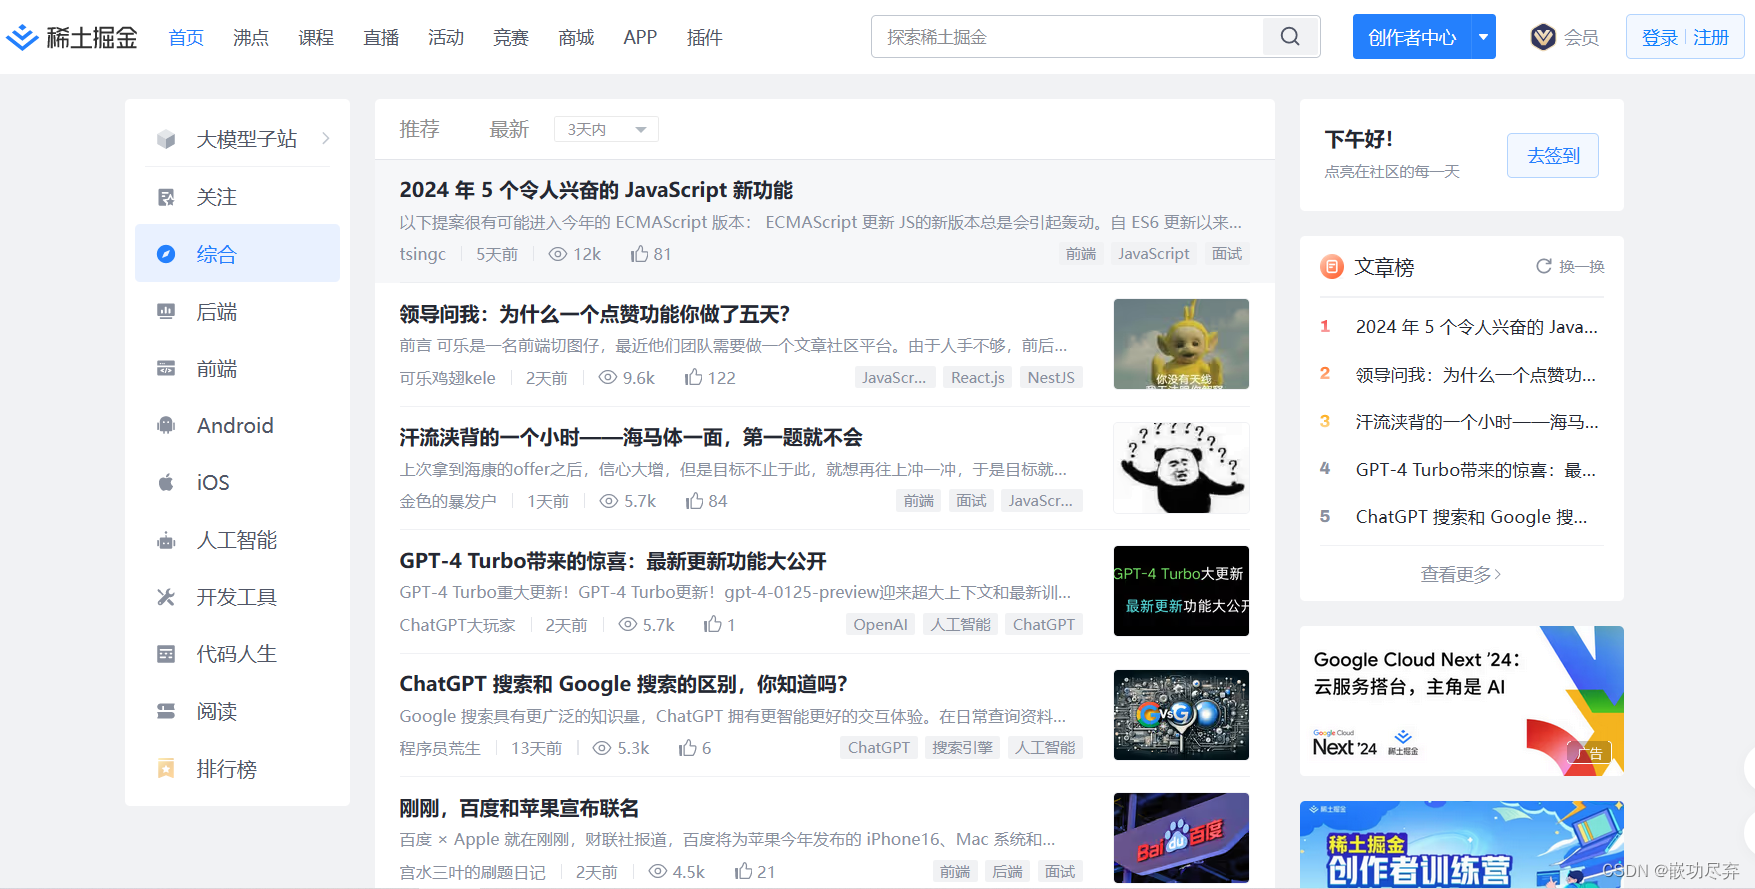Open 大模型子站 via its cube icon
The image size is (1755, 889).
coord(166,139)
